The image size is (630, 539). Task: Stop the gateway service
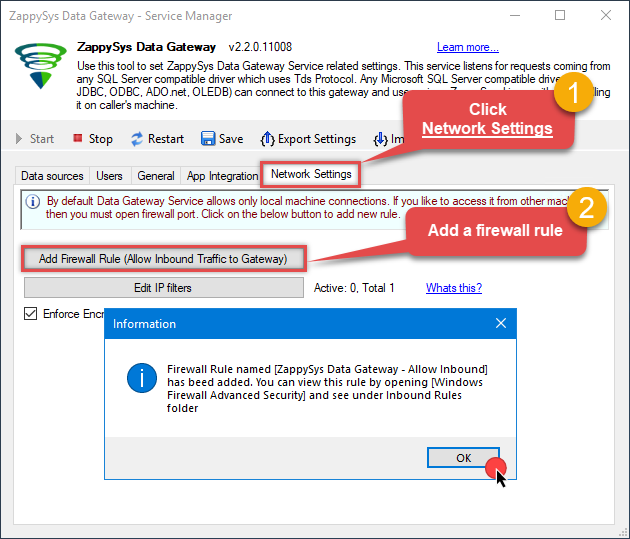93,139
